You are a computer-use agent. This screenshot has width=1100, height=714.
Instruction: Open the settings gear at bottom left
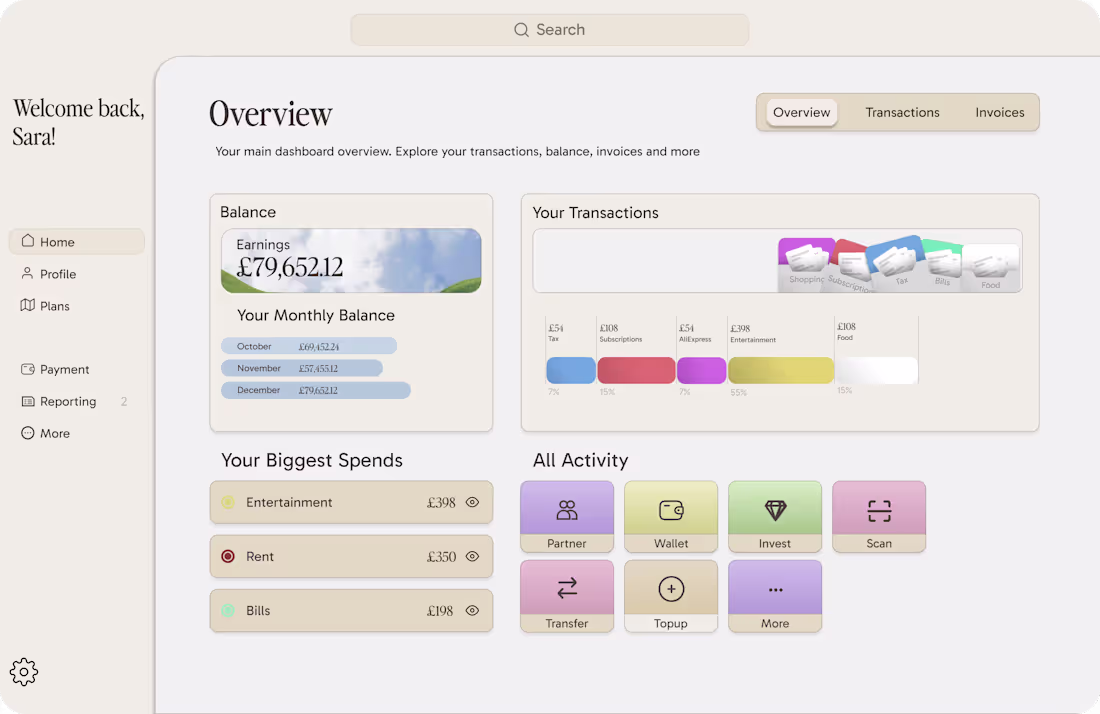[x=23, y=671]
